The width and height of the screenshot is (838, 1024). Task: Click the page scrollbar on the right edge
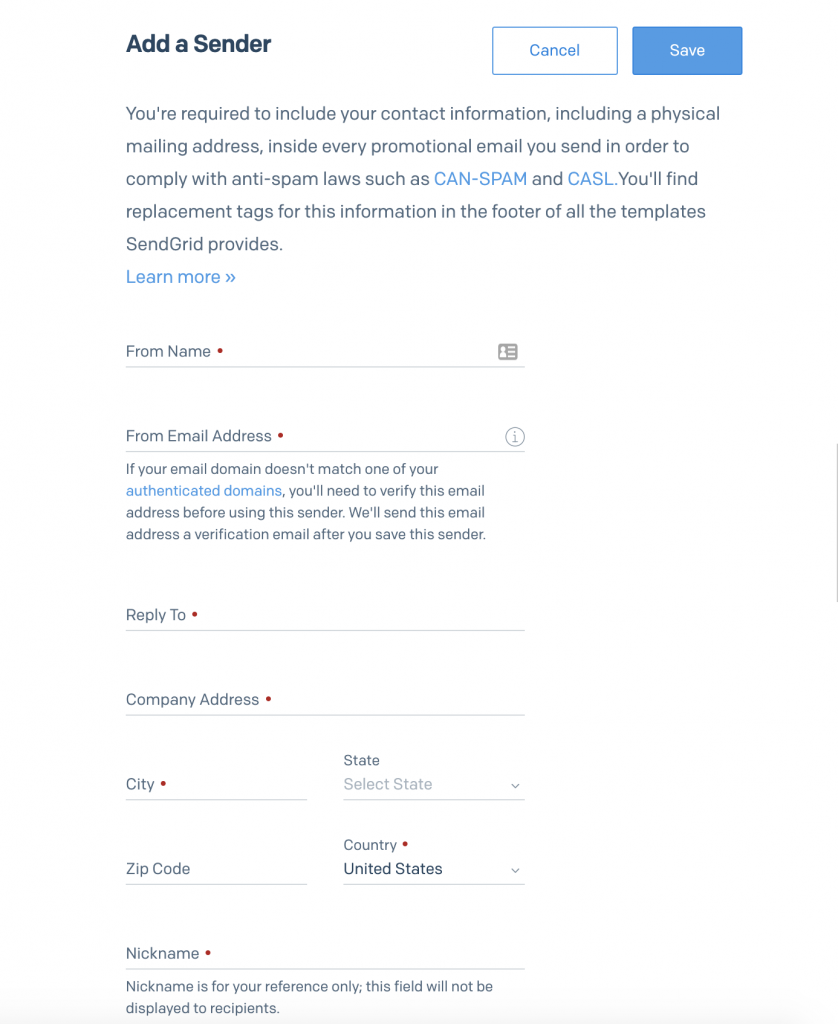point(837,522)
